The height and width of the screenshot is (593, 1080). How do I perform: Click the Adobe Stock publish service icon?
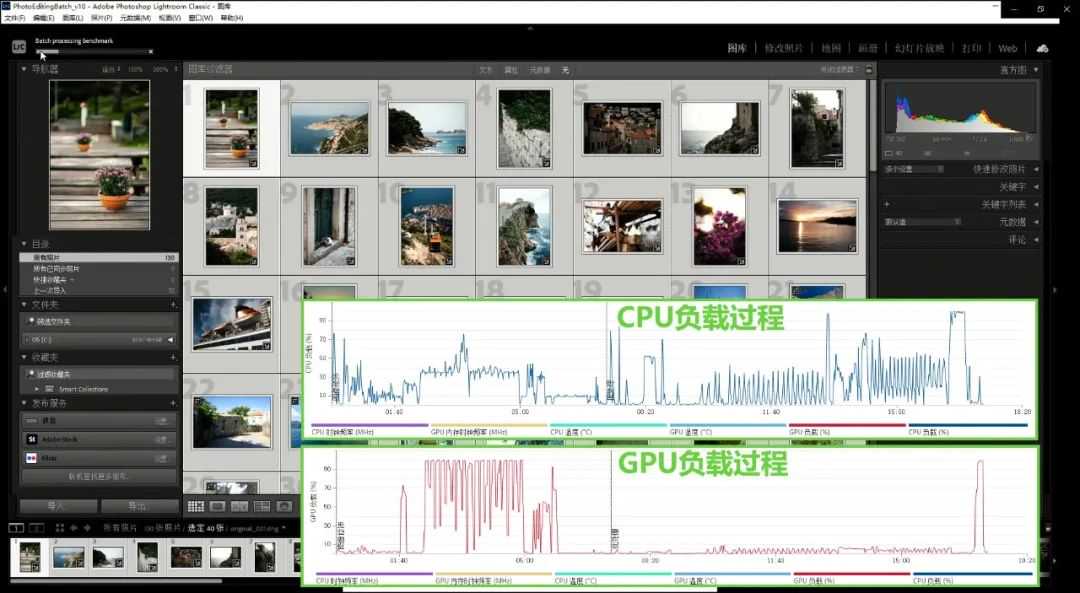(x=31, y=439)
